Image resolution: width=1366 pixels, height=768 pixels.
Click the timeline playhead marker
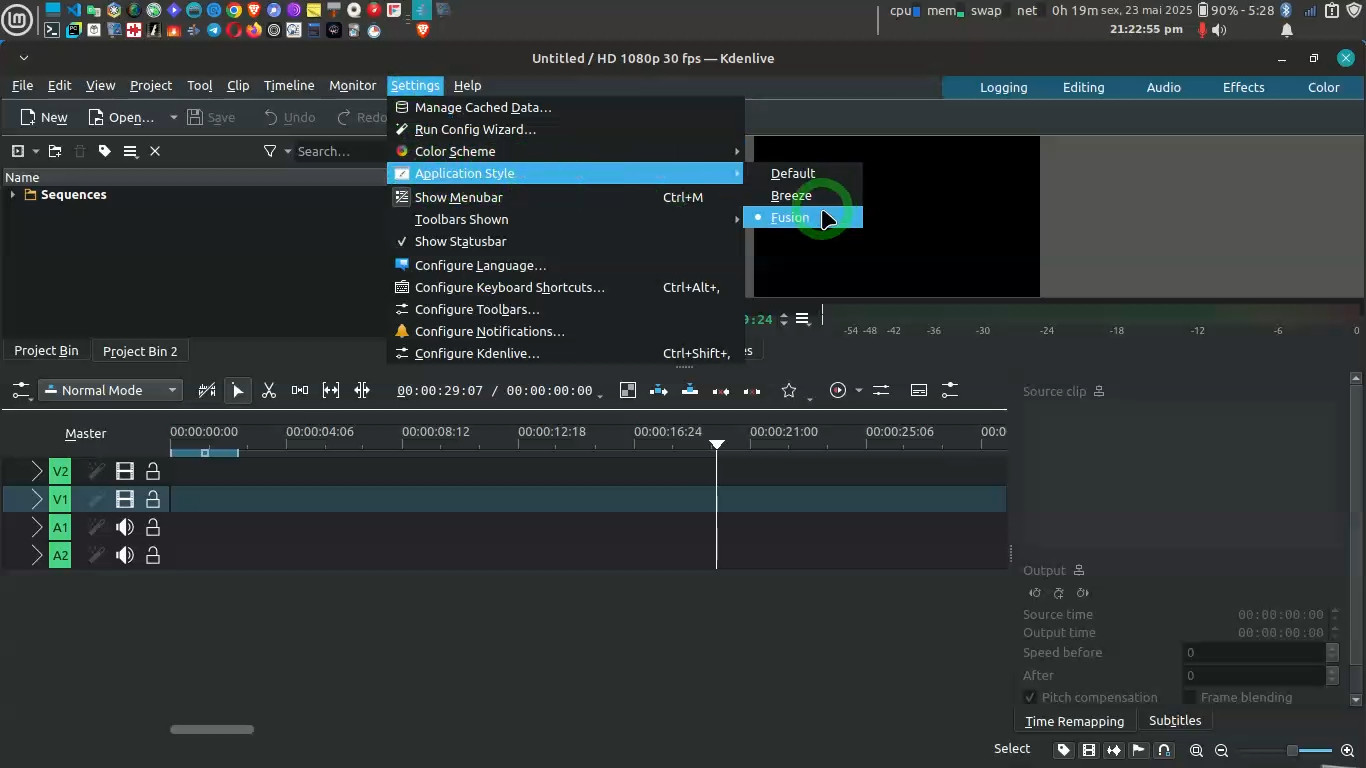(x=716, y=444)
